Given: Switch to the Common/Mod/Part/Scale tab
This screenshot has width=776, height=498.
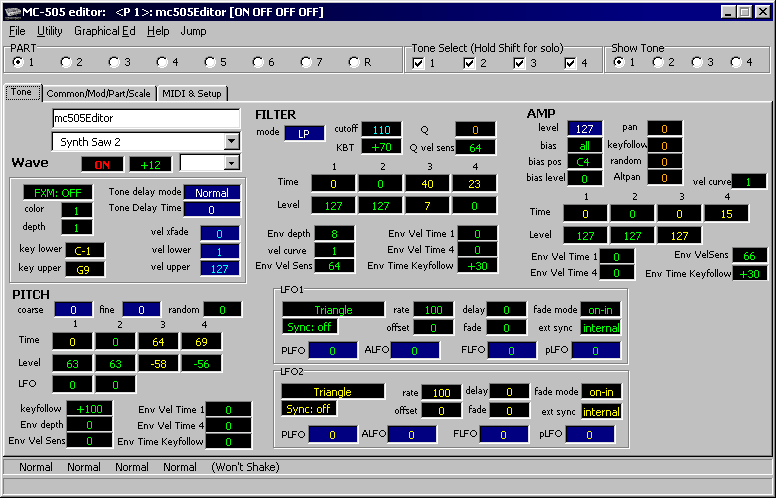Looking at the screenshot, I should (x=98, y=94).
